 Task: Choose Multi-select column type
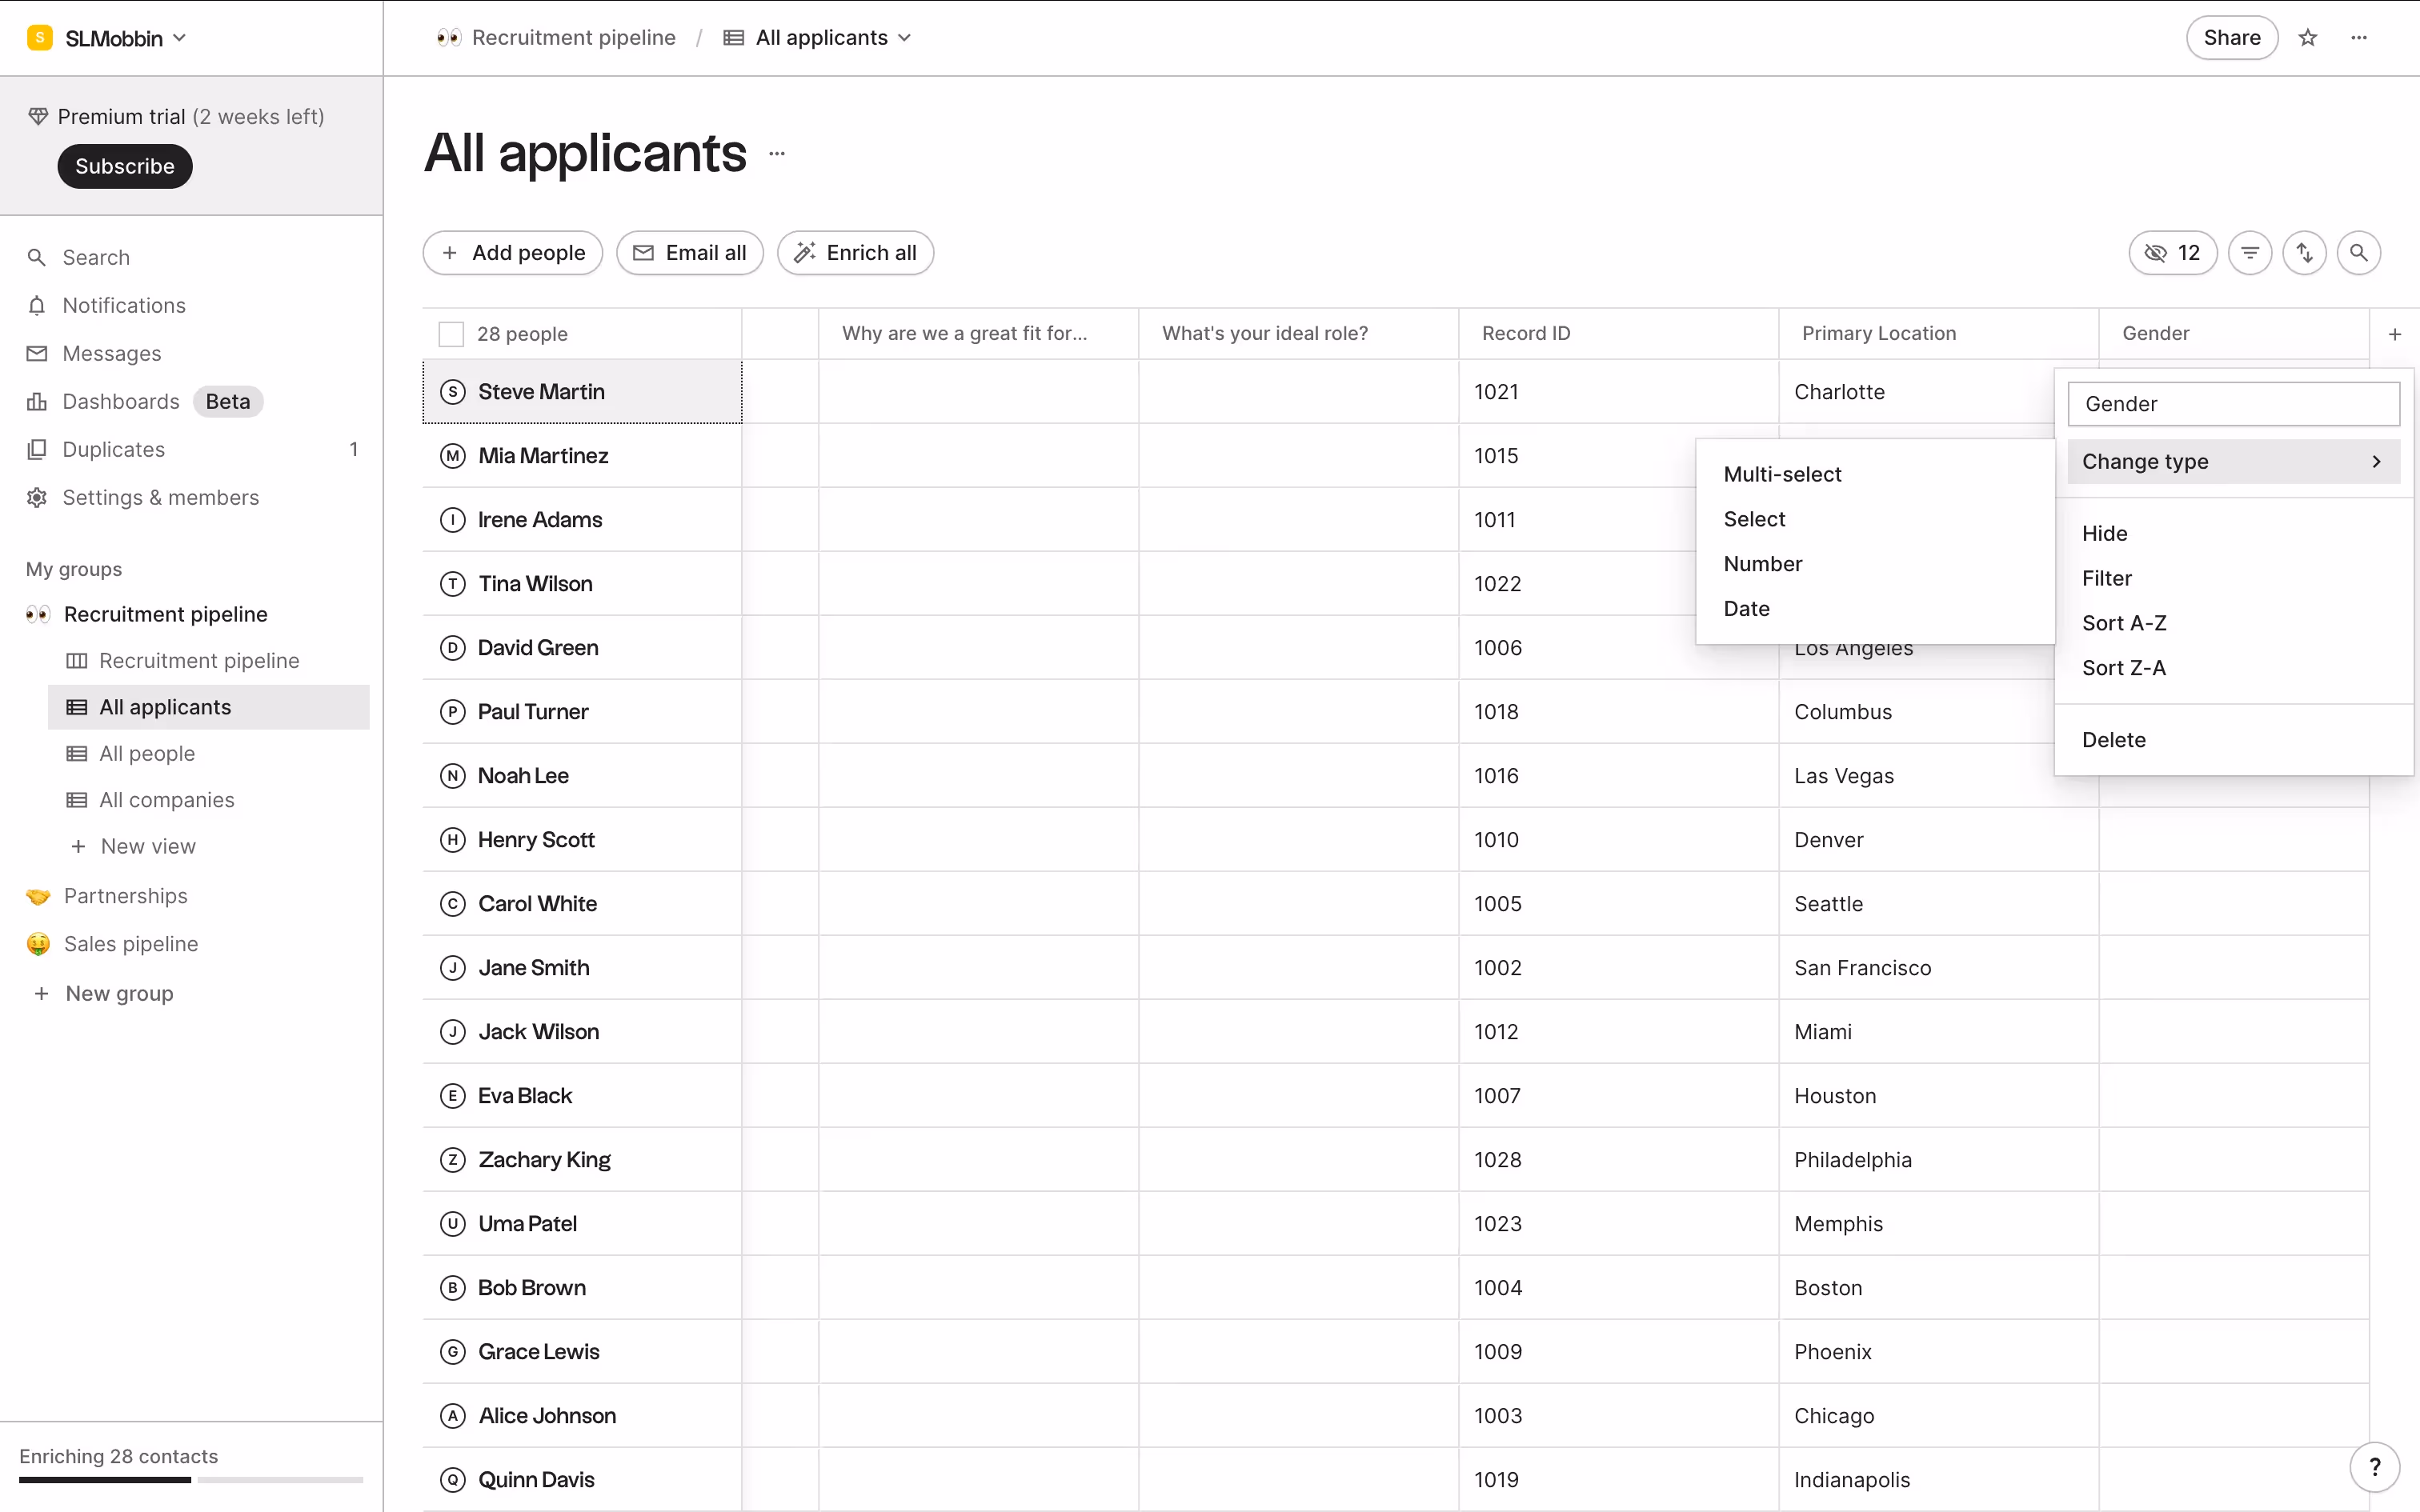click(x=1782, y=474)
